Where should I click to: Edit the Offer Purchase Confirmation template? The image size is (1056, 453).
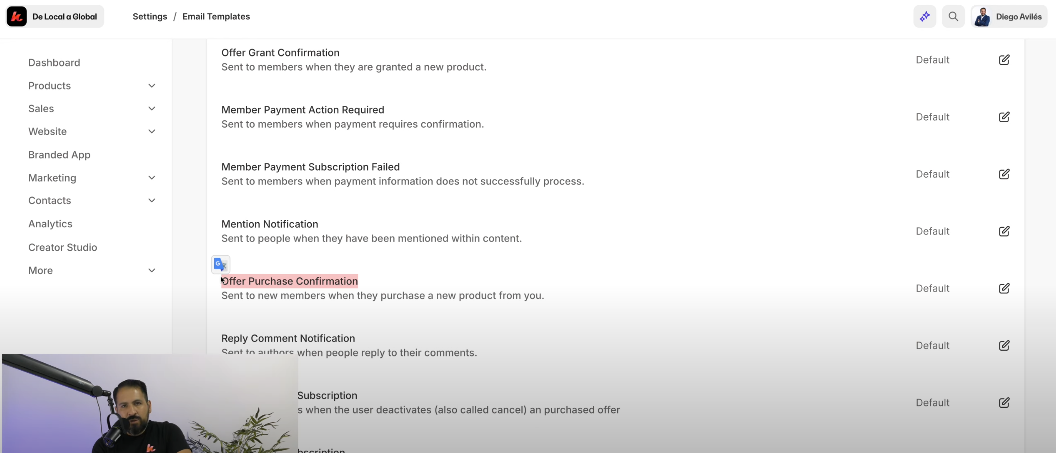[x=1004, y=288]
